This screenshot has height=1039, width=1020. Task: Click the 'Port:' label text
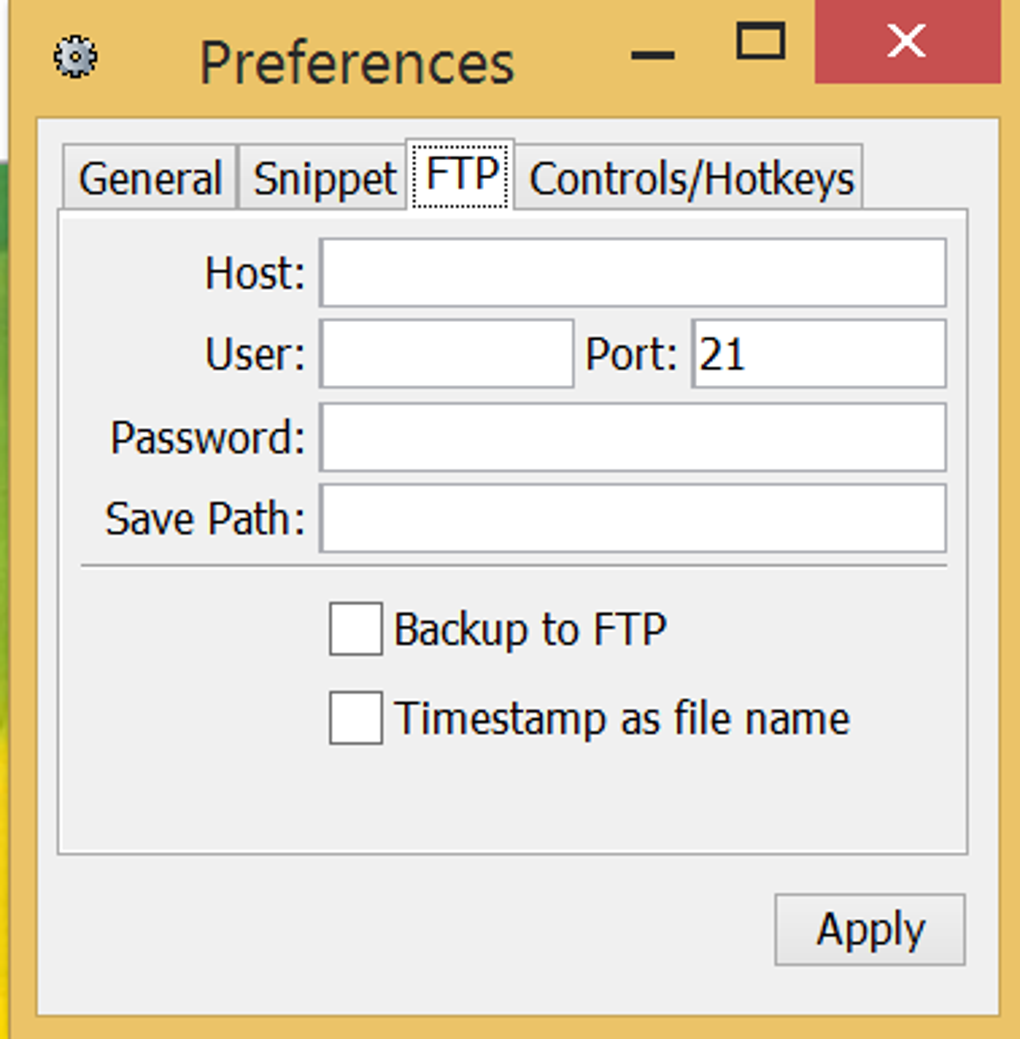631,354
